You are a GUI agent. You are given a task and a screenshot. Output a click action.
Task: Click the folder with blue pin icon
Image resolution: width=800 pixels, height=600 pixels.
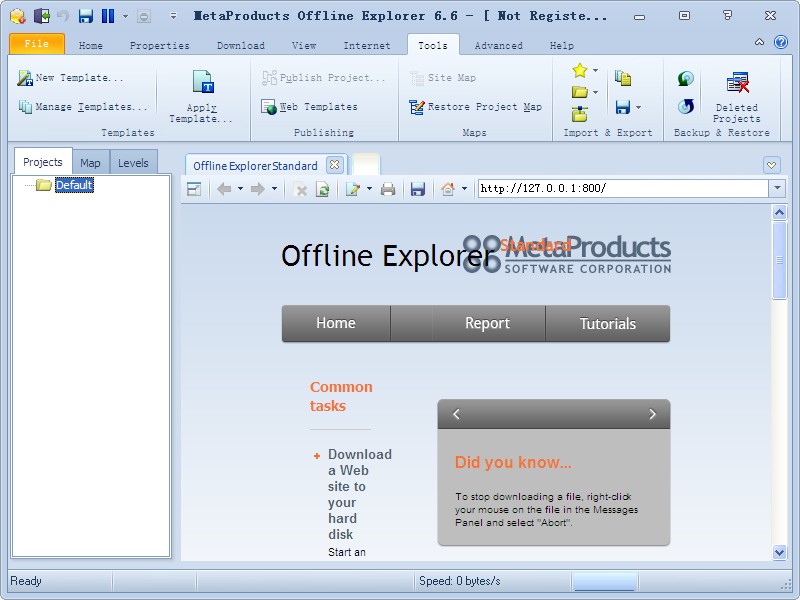pyautogui.click(x=580, y=114)
